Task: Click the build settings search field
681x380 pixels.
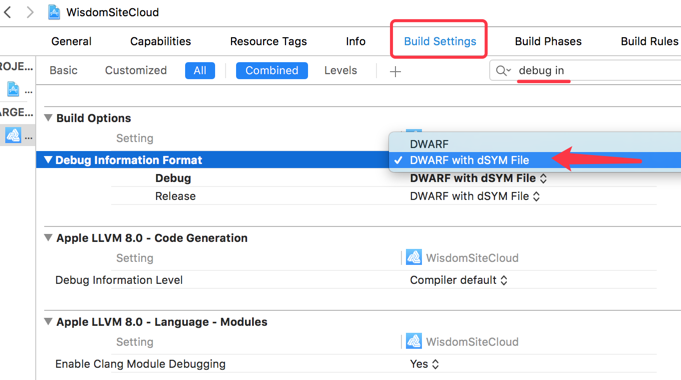Action: tap(585, 70)
